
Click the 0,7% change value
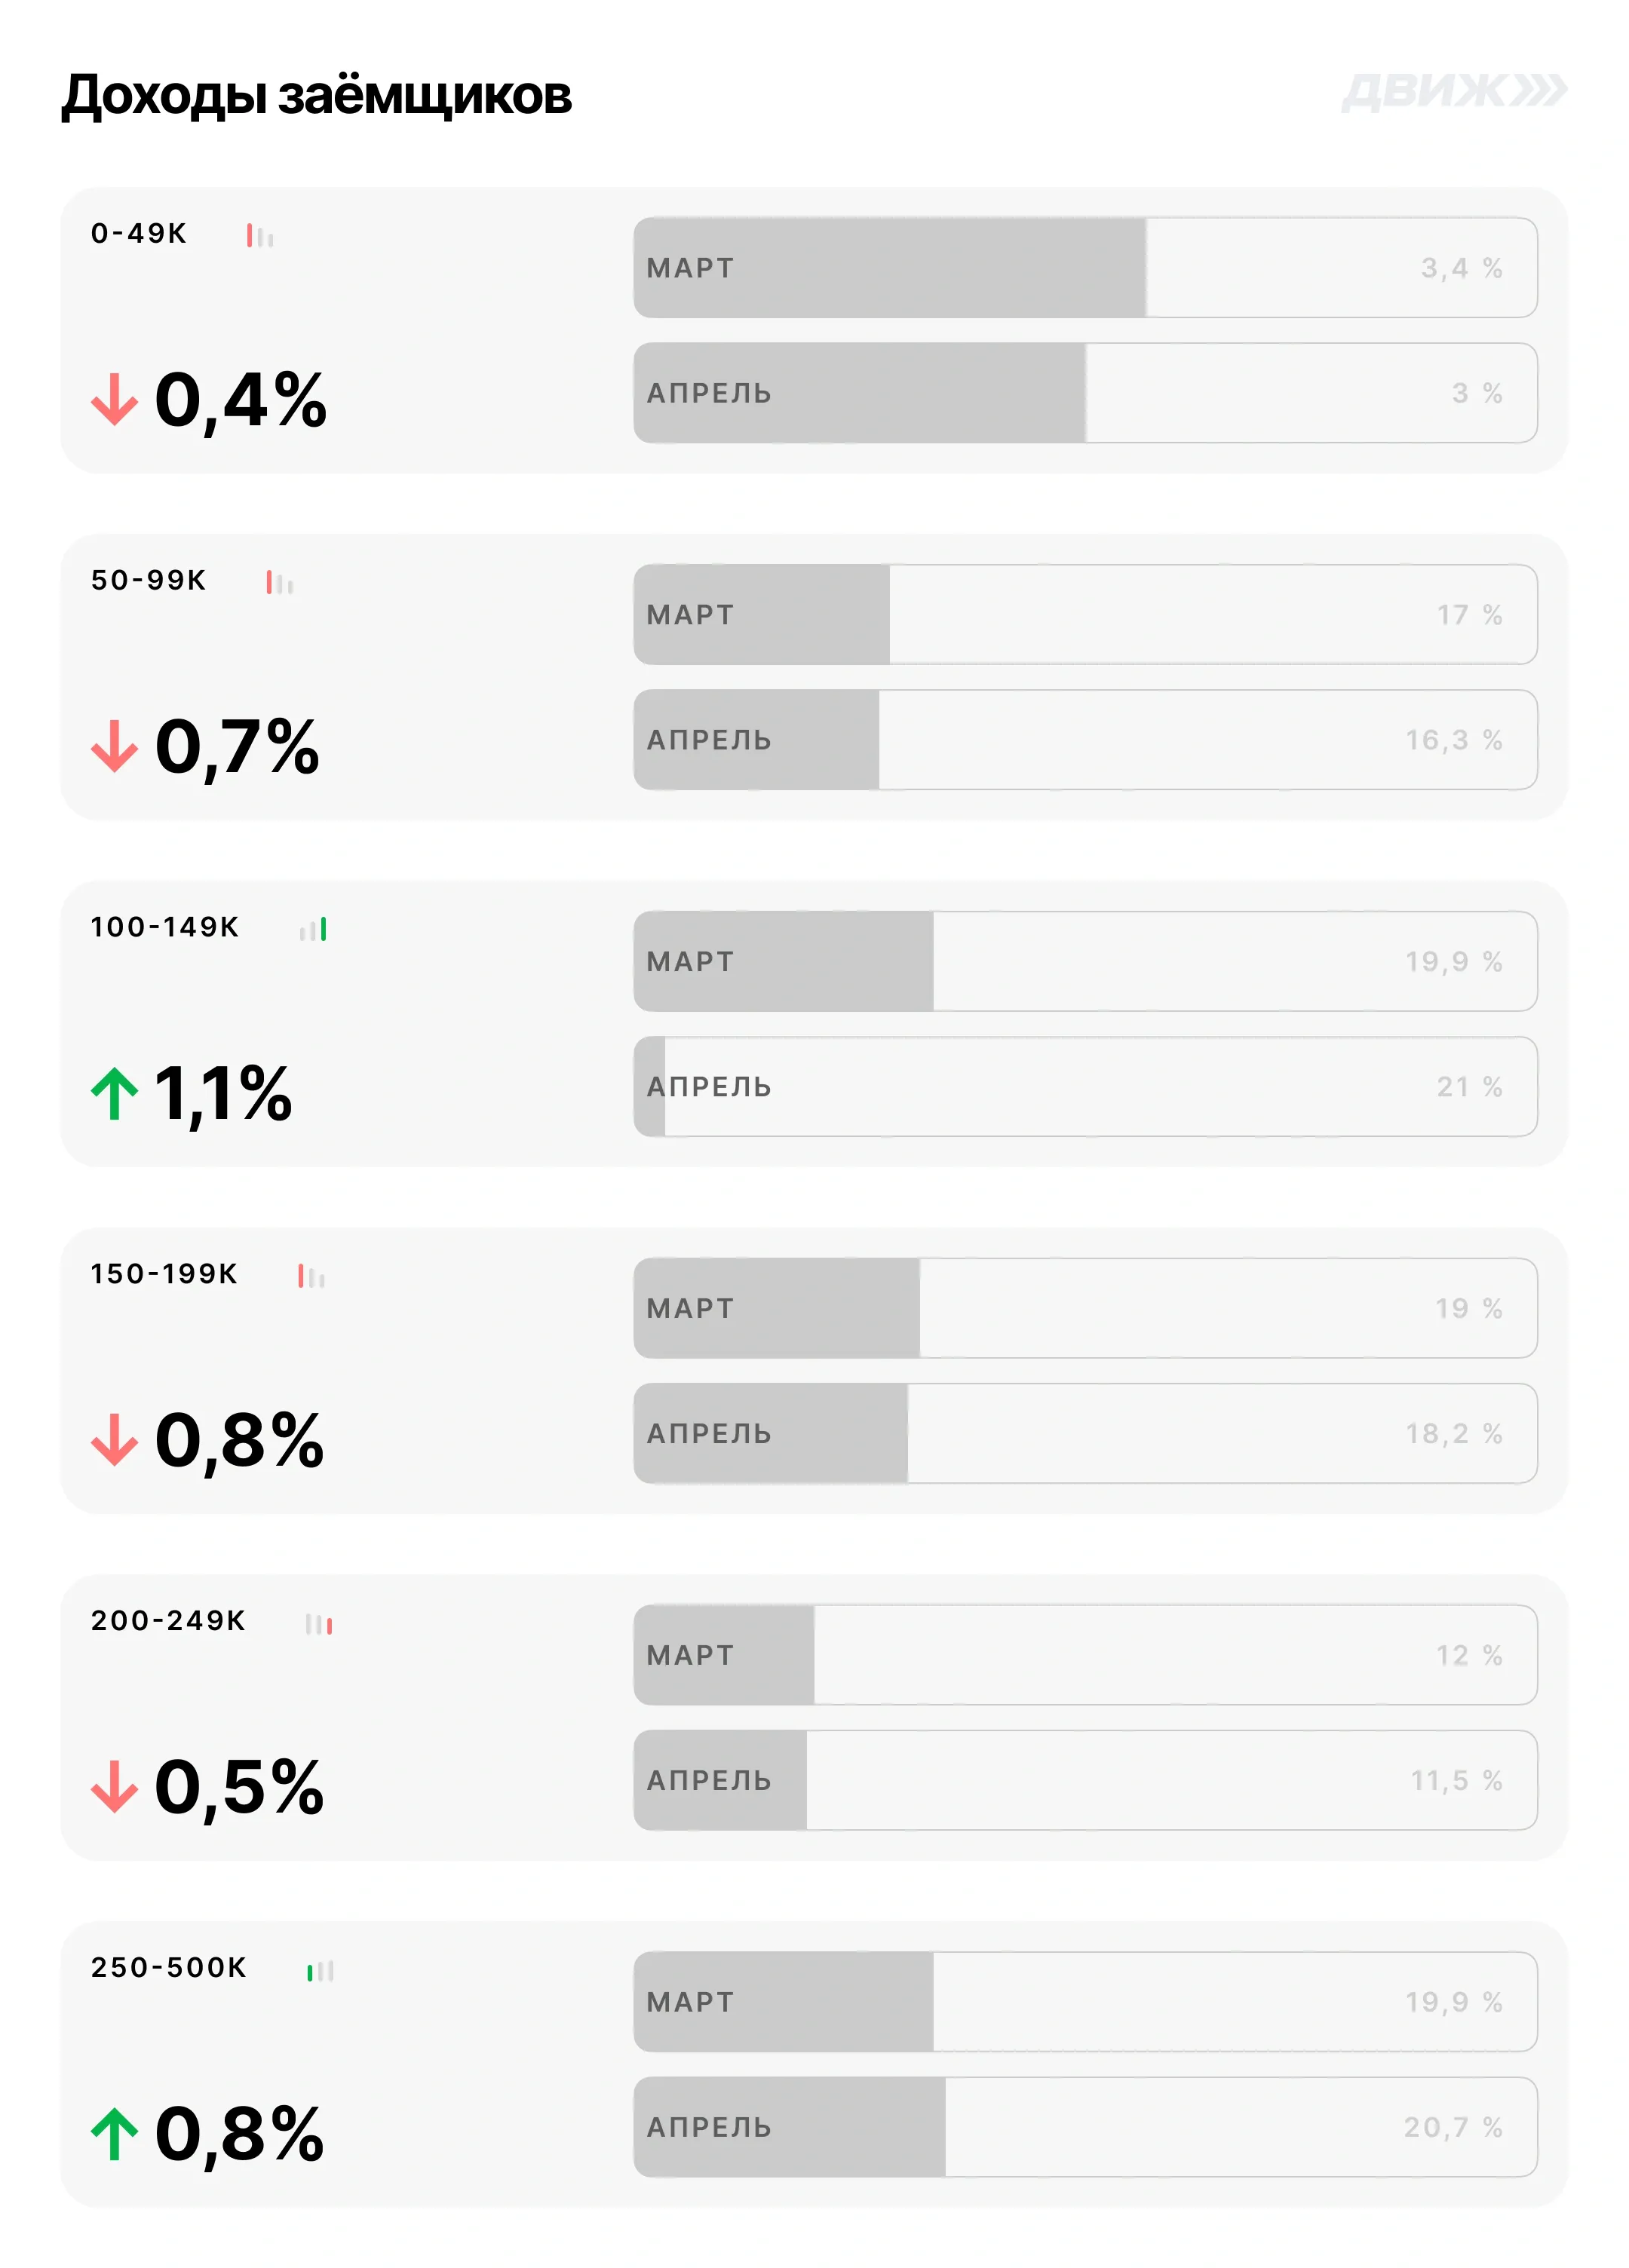(237, 747)
